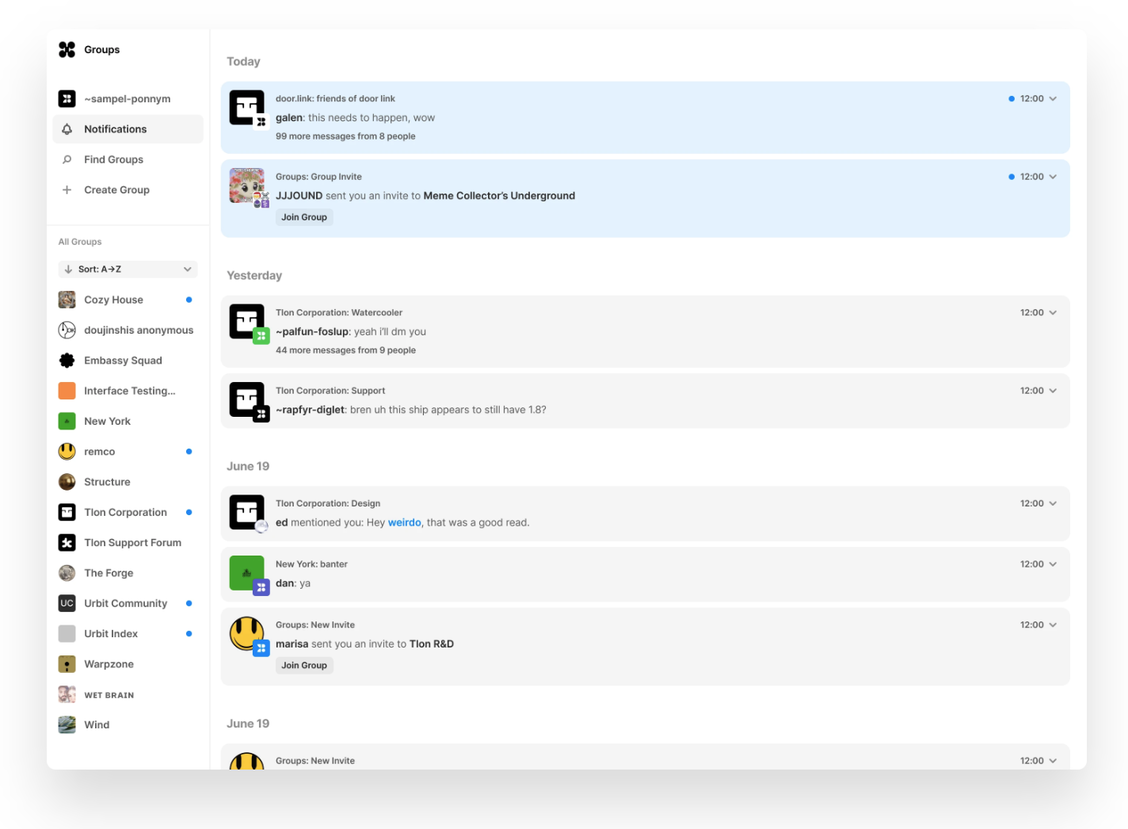The height and width of the screenshot is (829, 1128).
Task: Click the remco smiley face icon
Action: pyautogui.click(x=67, y=452)
